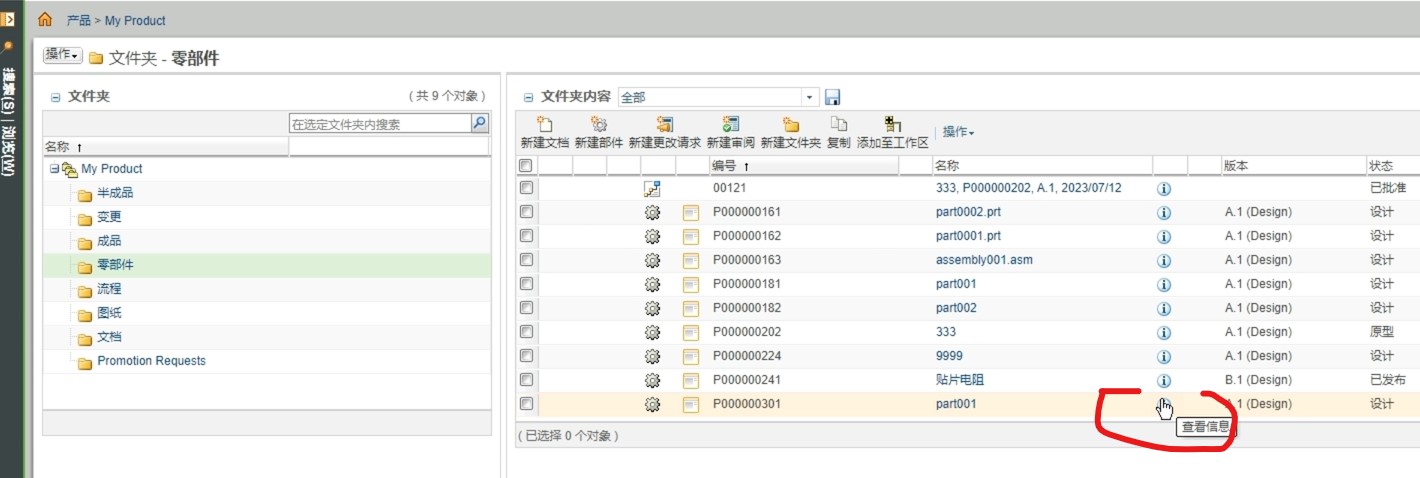Select the 流程 folder
Viewport: 1420px width, 478px height.
point(109,289)
